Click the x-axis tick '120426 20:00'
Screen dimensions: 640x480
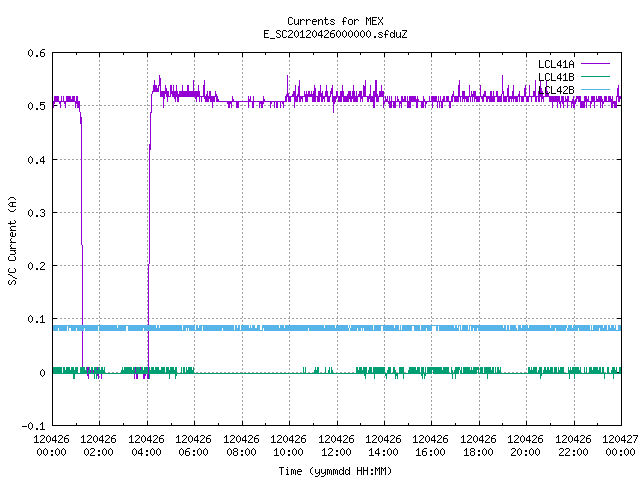(x=525, y=446)
